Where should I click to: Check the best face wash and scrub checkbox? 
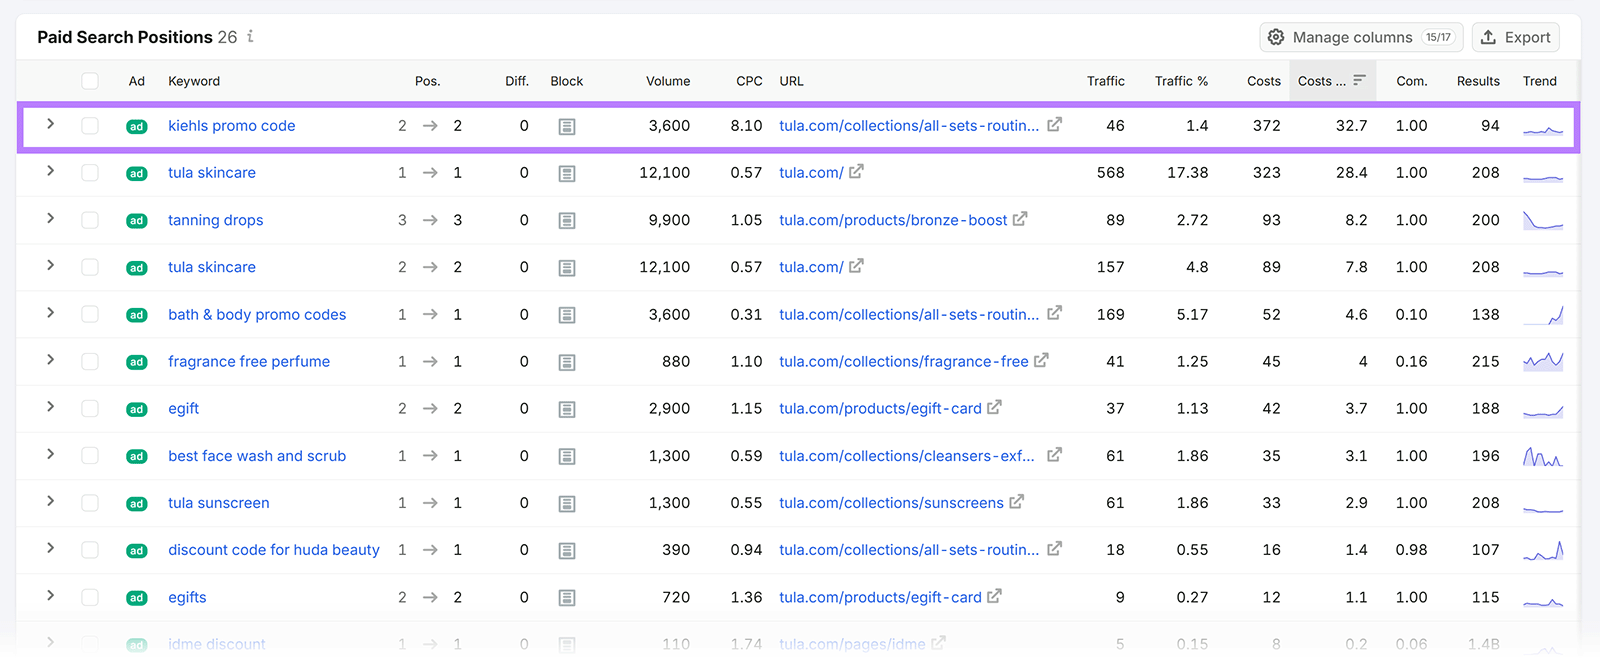pos(90,455)
